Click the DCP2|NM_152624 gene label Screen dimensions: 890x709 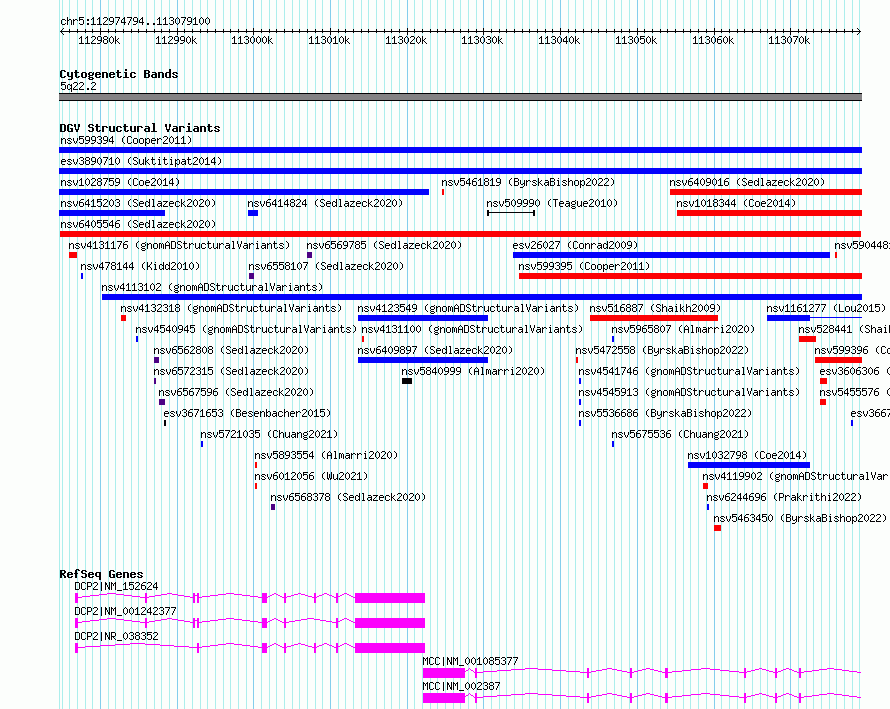pyautogui.click(x=116, y=586)
